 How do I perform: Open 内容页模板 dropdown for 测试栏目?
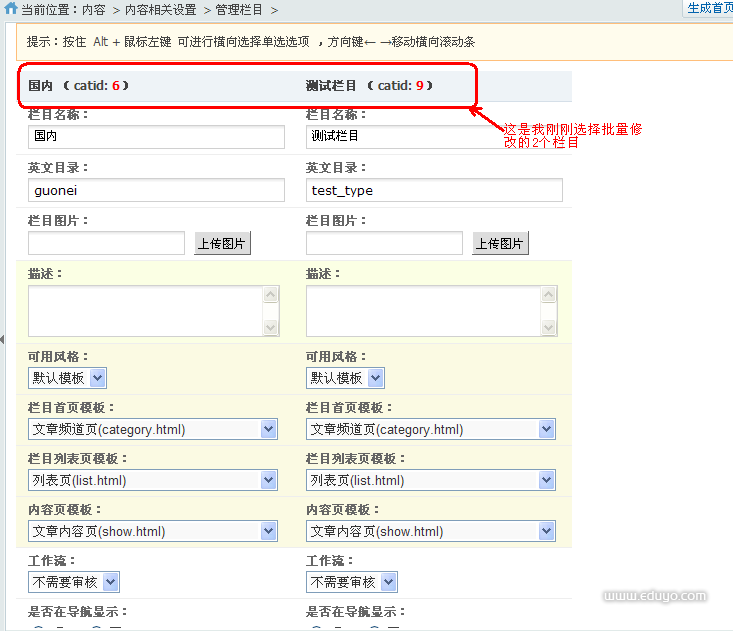click(431, 531)
